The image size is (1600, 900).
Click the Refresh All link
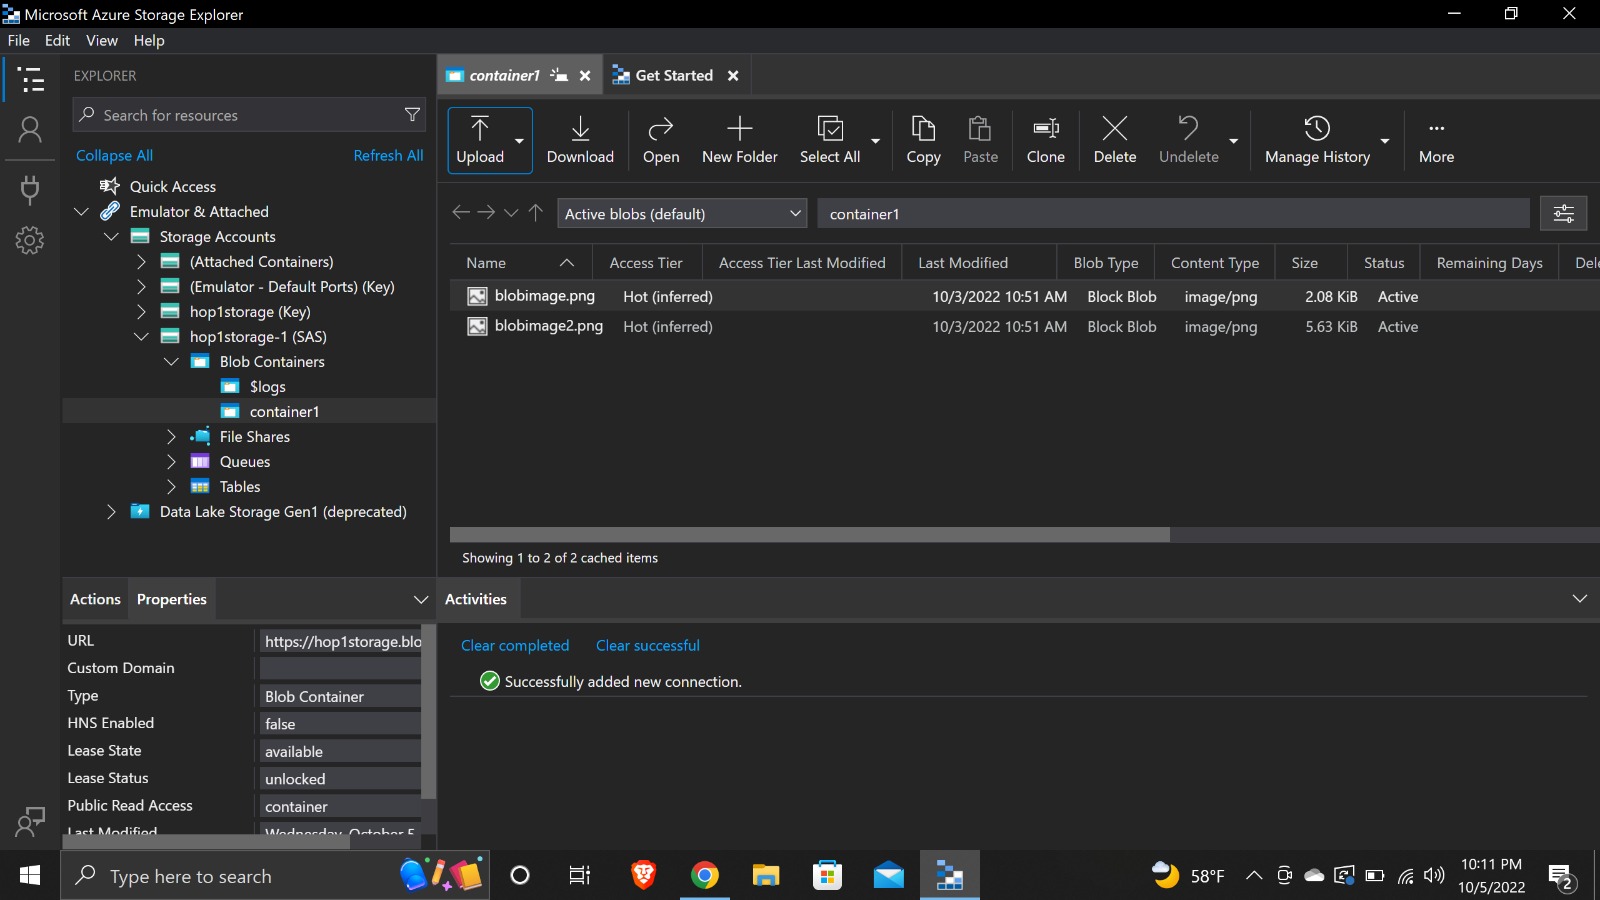tap(388, 155)
